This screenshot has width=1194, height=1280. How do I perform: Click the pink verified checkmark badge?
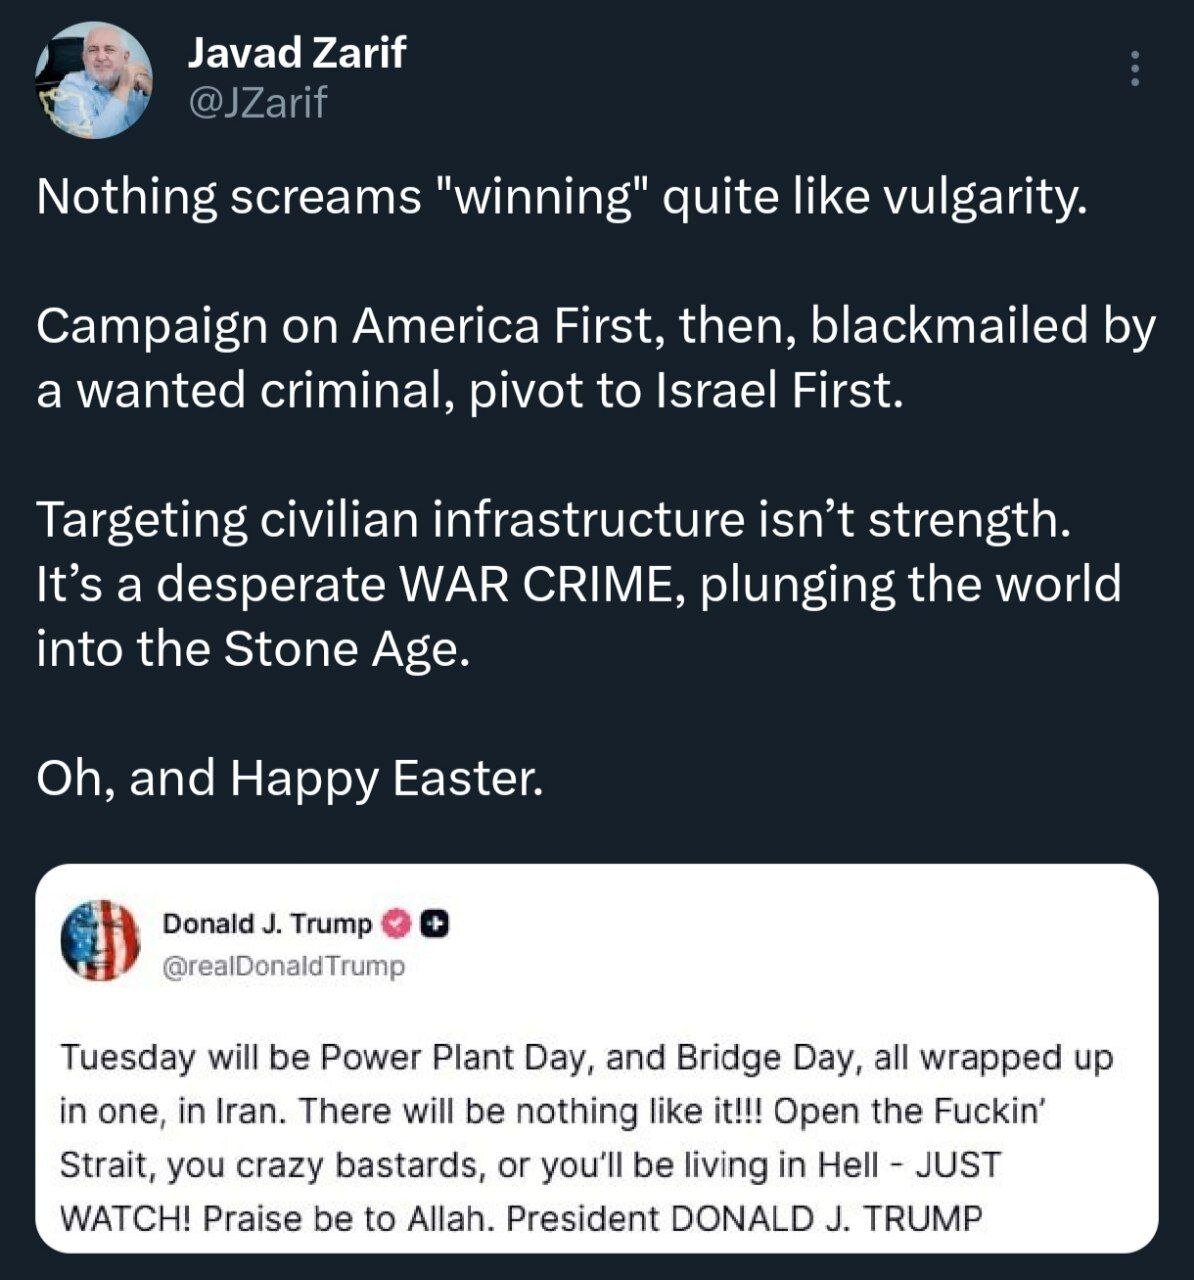(x=397, y=924)
